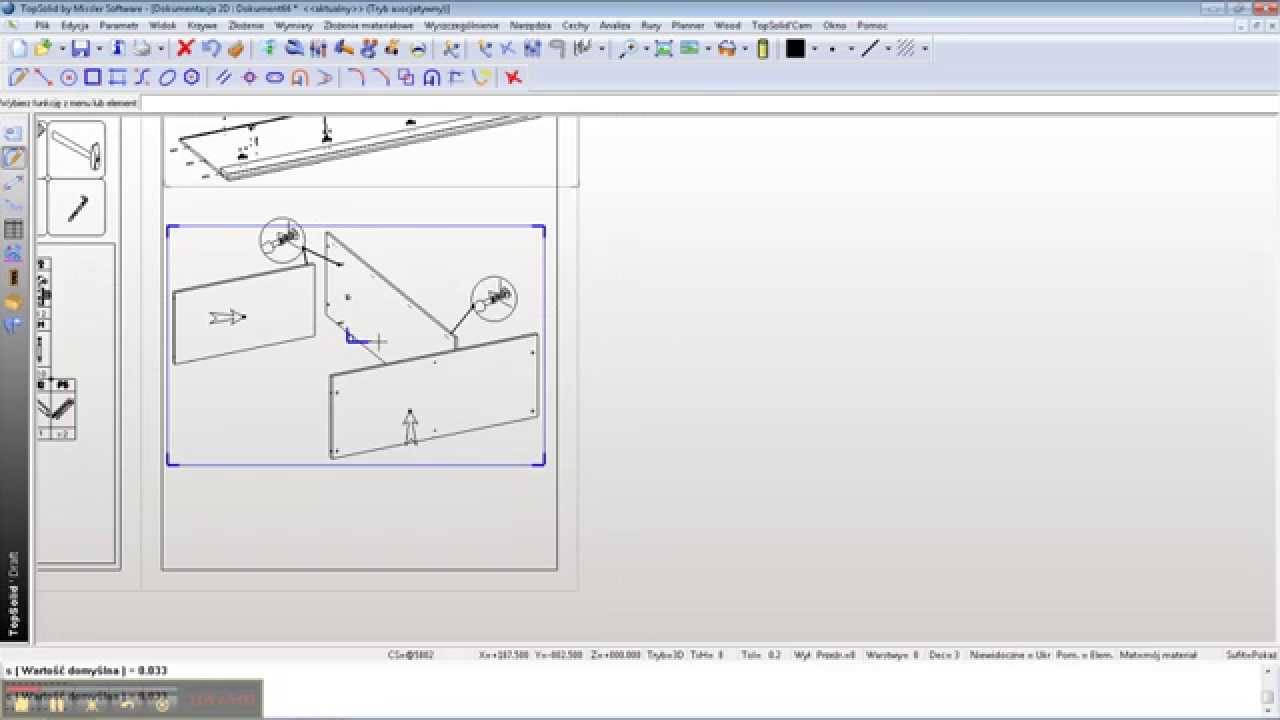Open the TopSolid'Cam menu
The image size is (1280, 720).
(782, 25)
